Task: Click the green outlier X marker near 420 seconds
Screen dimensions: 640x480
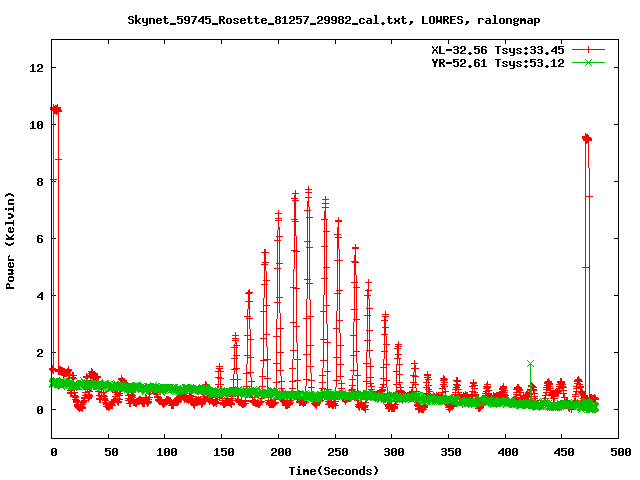Action: (530, 363)
